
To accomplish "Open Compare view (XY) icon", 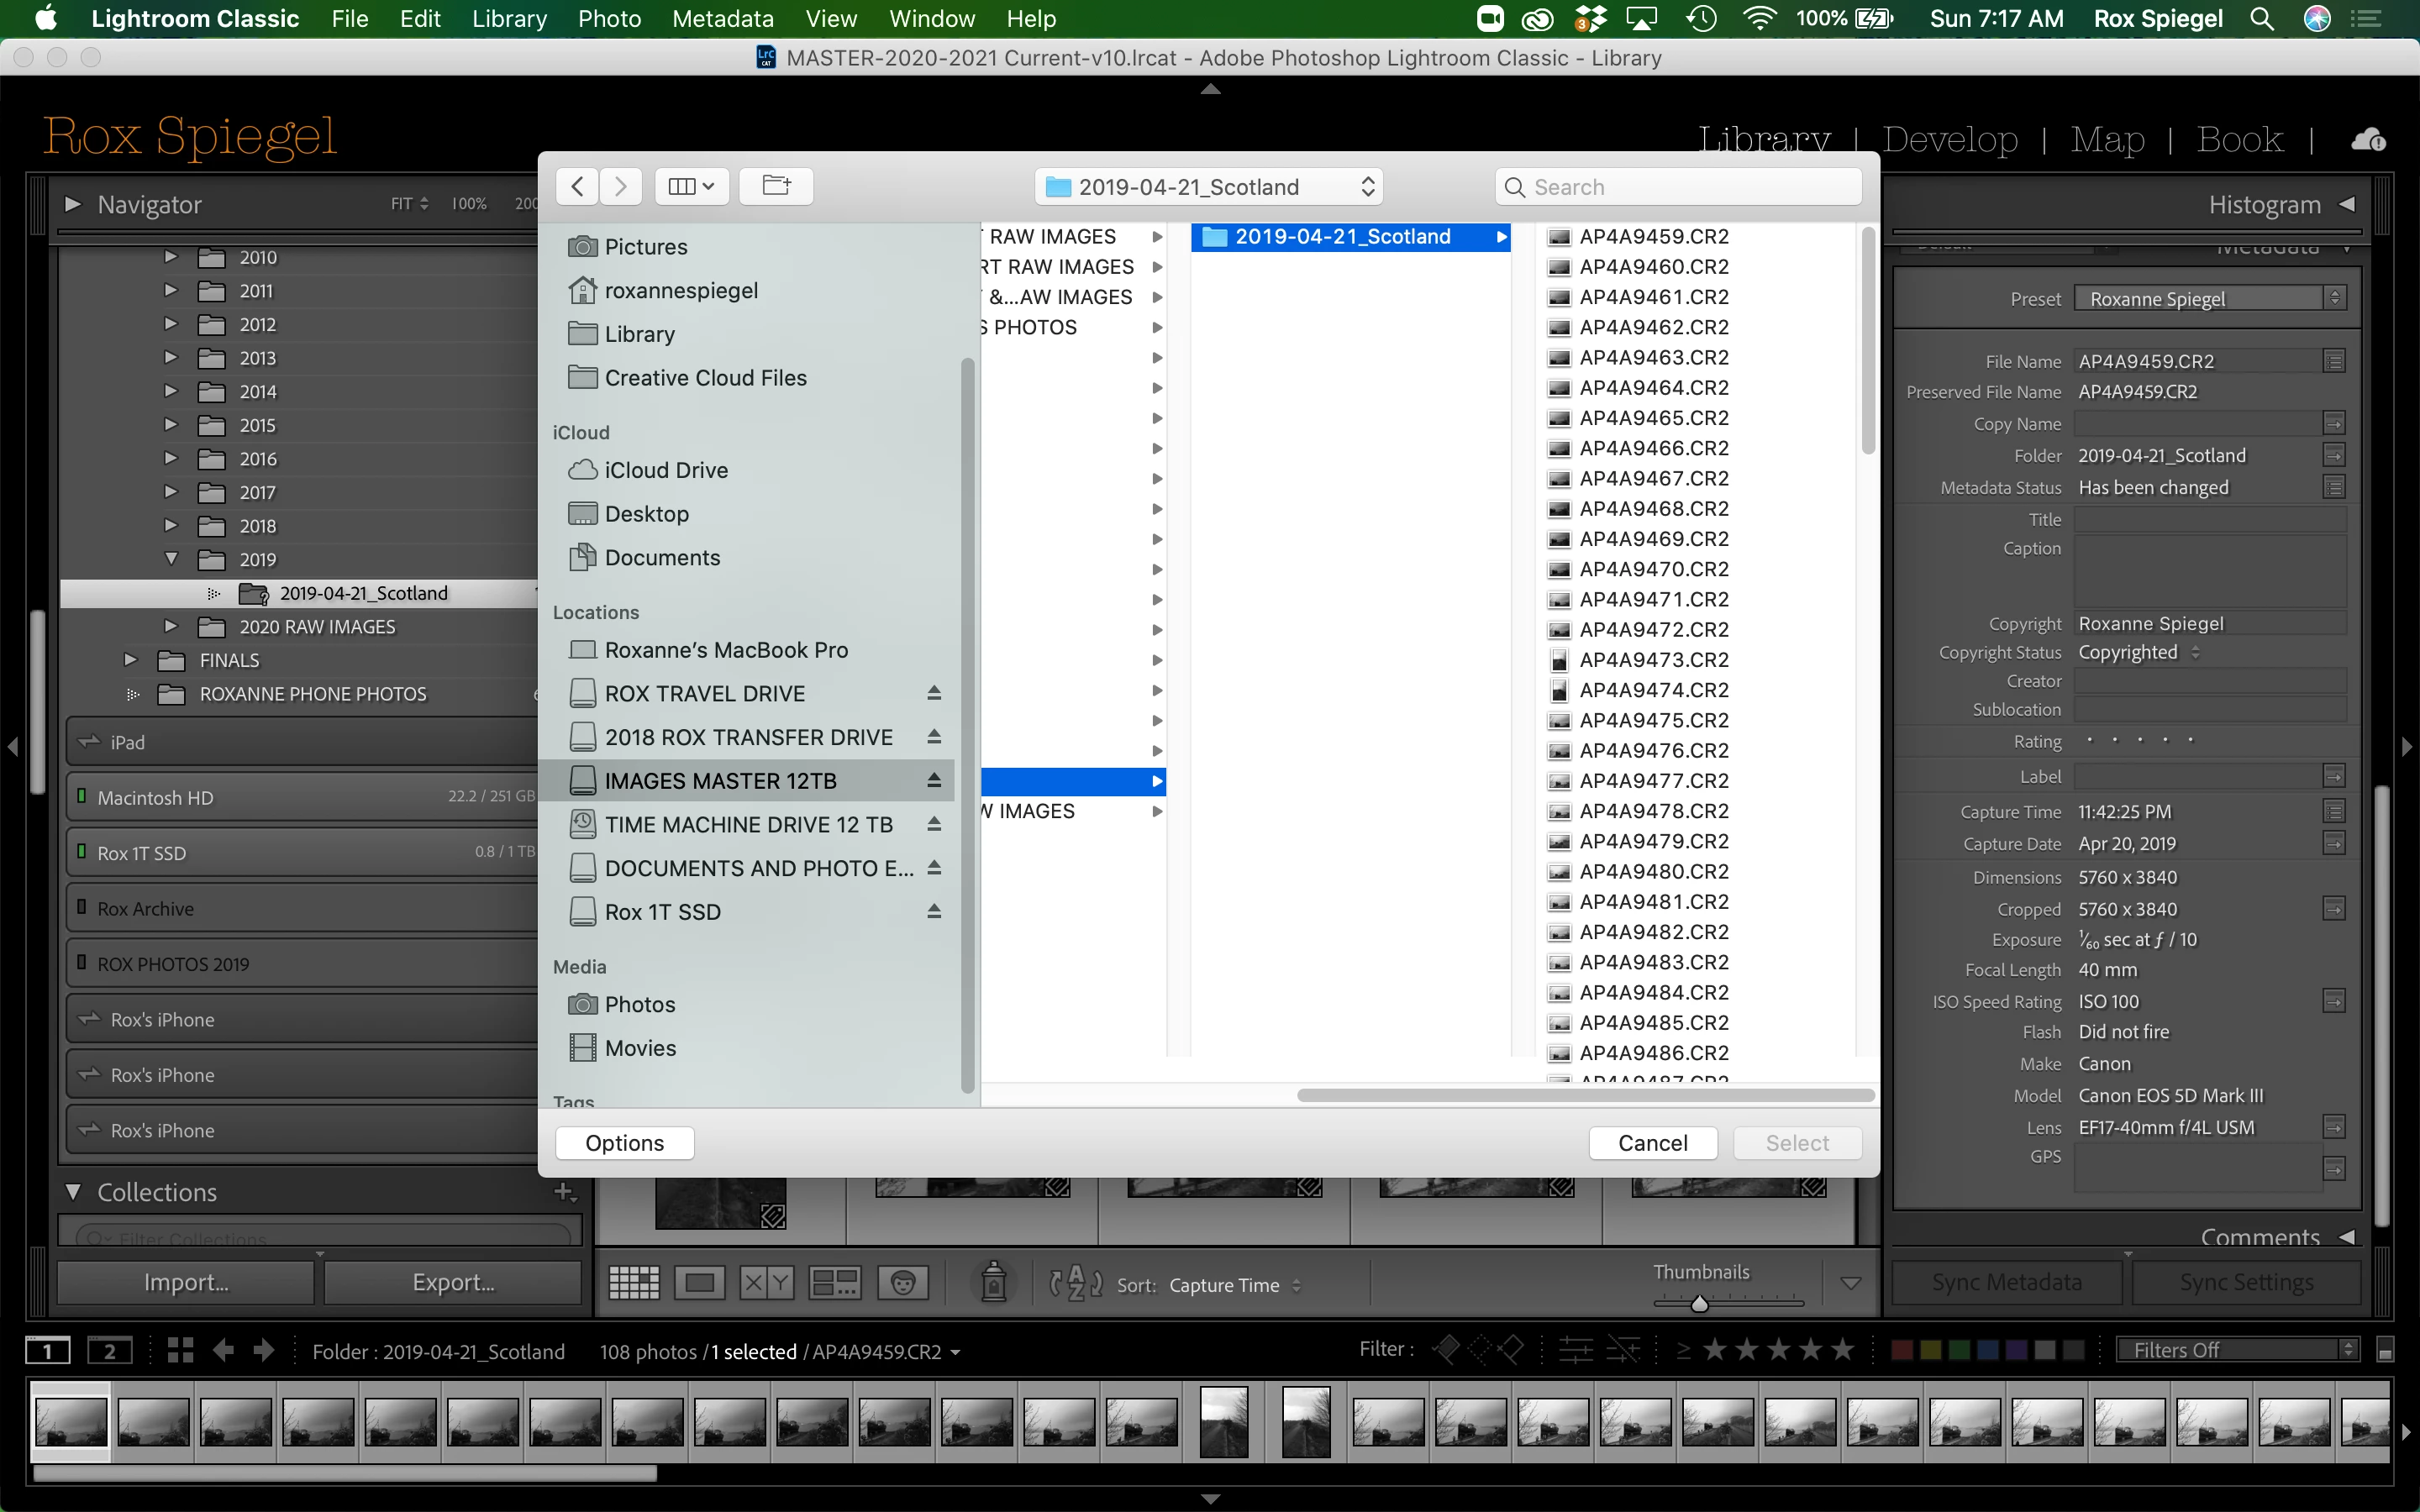I will [766, 1283].
